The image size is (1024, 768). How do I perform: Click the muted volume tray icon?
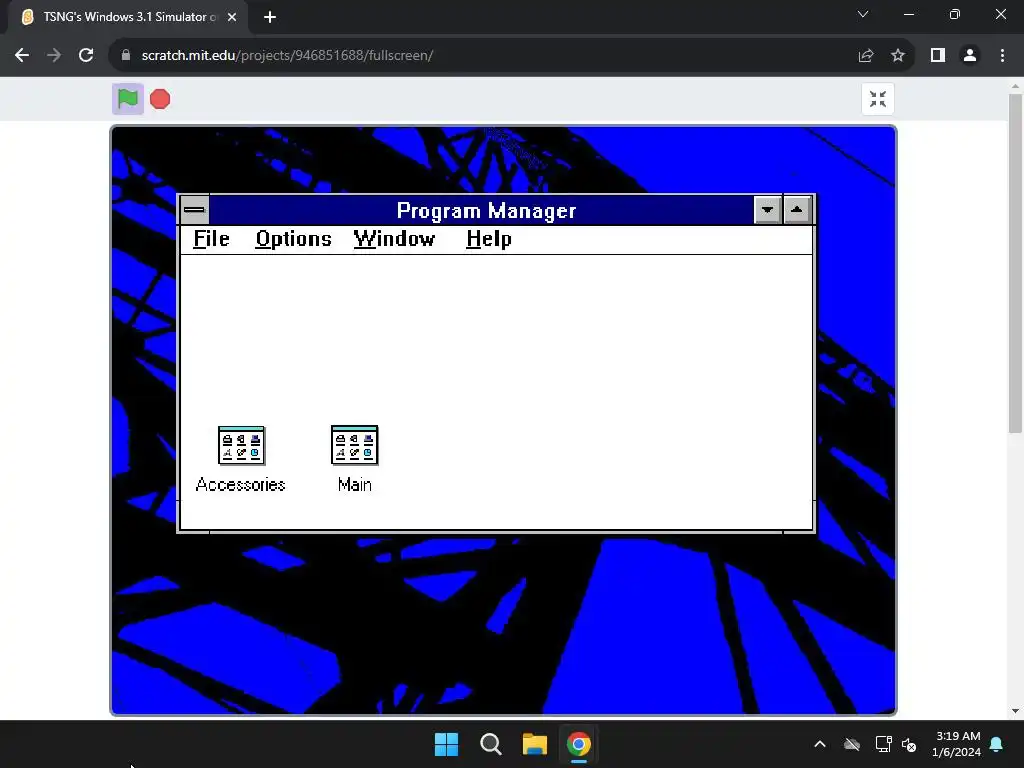pos(909,744)
